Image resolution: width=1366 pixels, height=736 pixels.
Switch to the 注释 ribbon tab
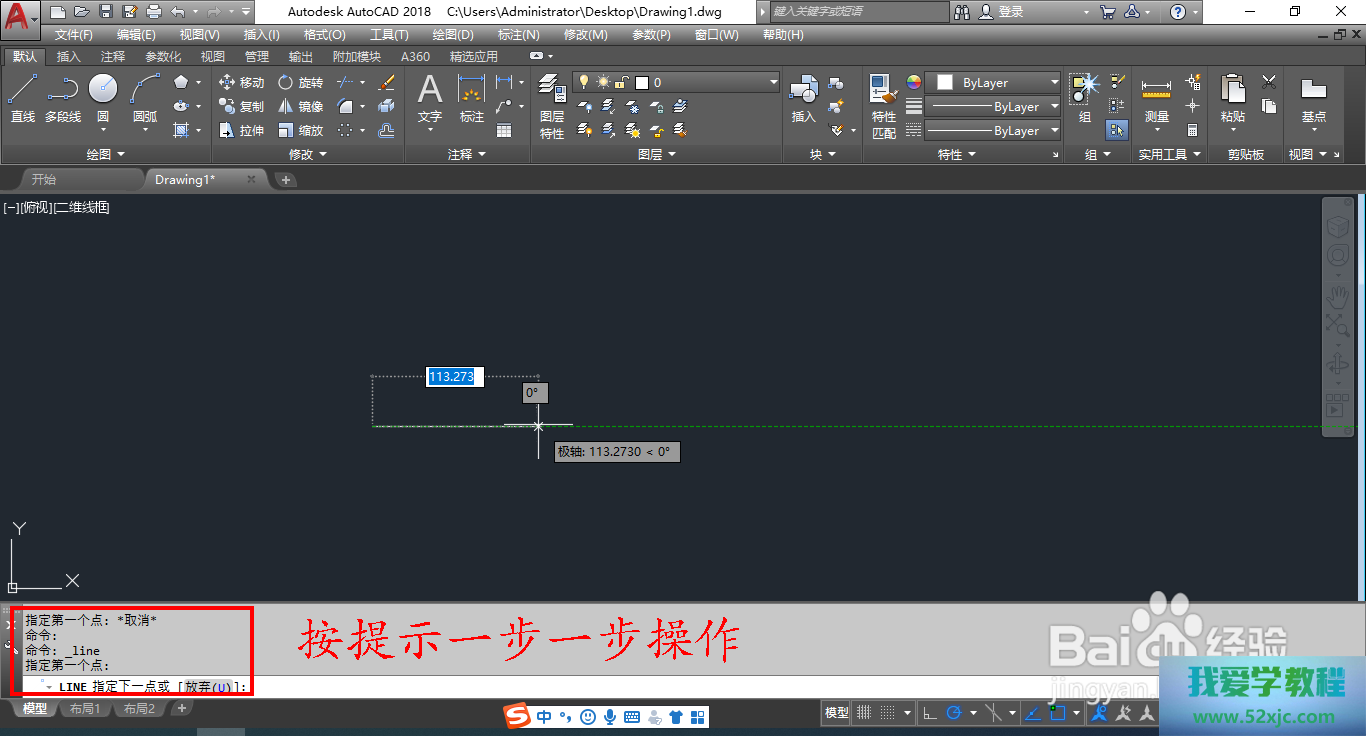point(113,57)
